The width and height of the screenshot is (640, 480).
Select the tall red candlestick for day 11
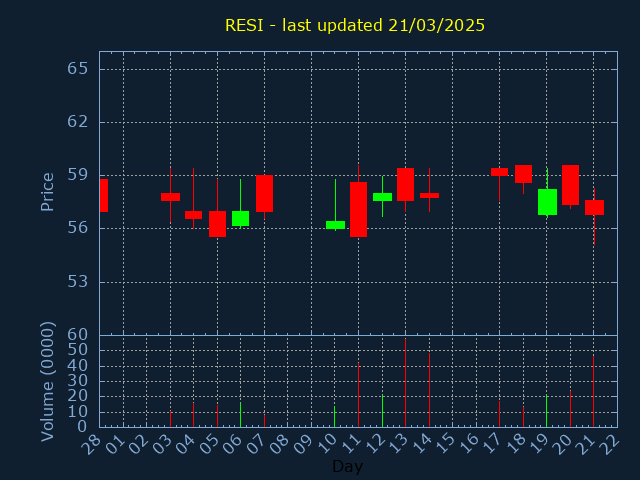pyautogui.click(x=358, y=209)
